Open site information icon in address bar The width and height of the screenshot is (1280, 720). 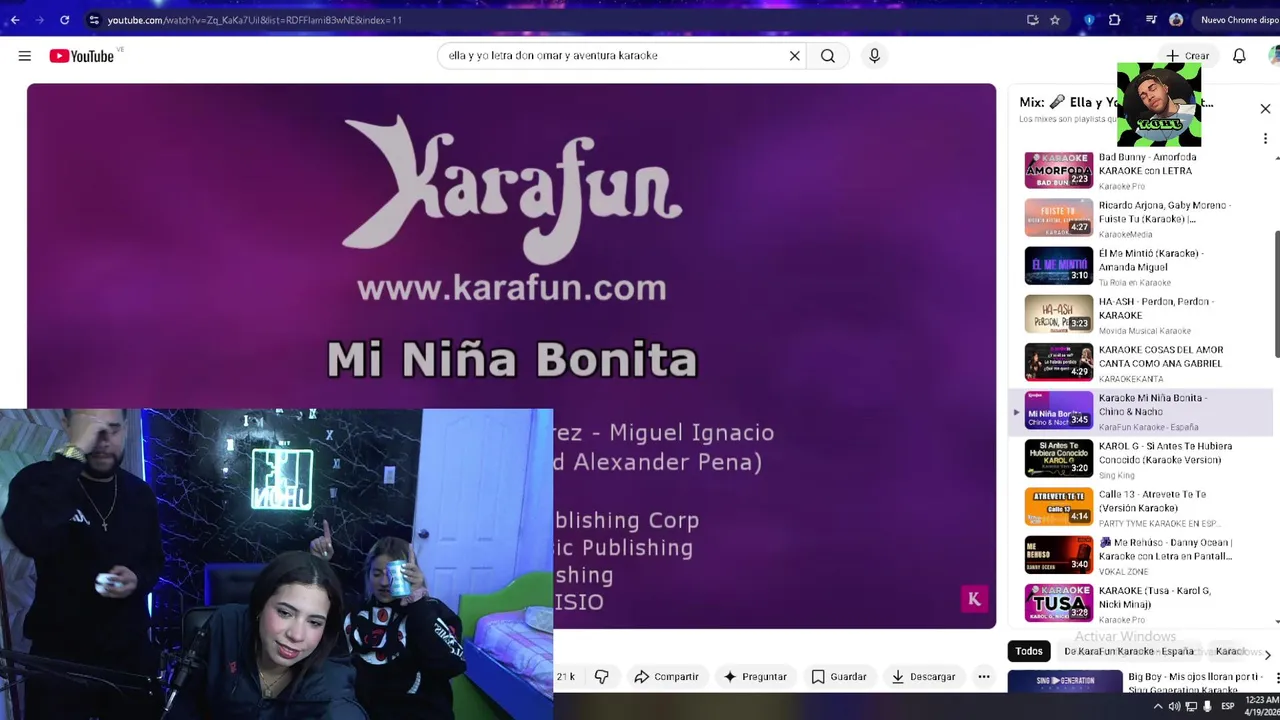[x=94, y=20]
